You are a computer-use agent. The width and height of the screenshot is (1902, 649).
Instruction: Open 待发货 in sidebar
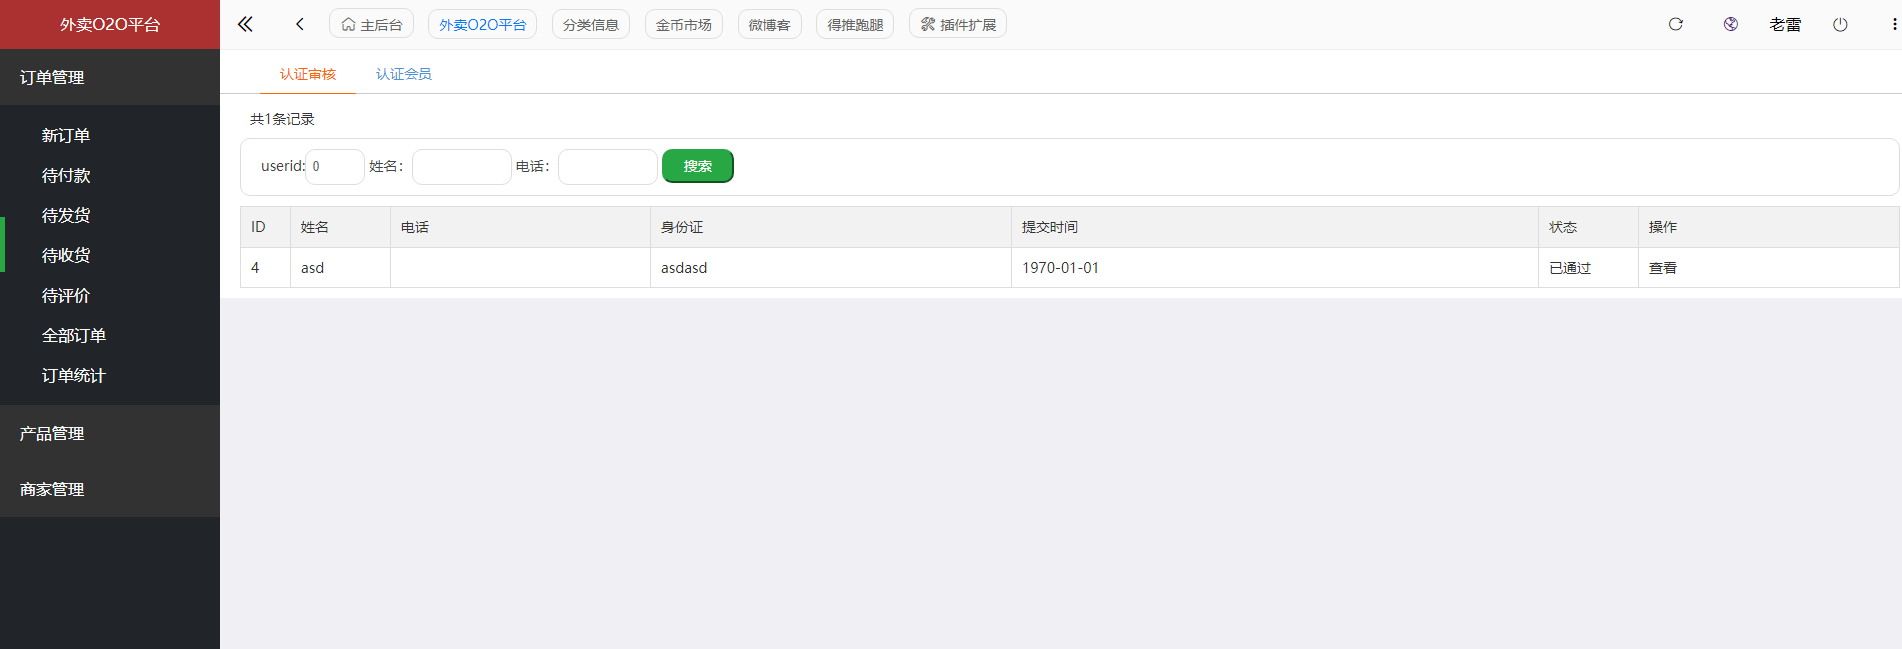[66, 215]
